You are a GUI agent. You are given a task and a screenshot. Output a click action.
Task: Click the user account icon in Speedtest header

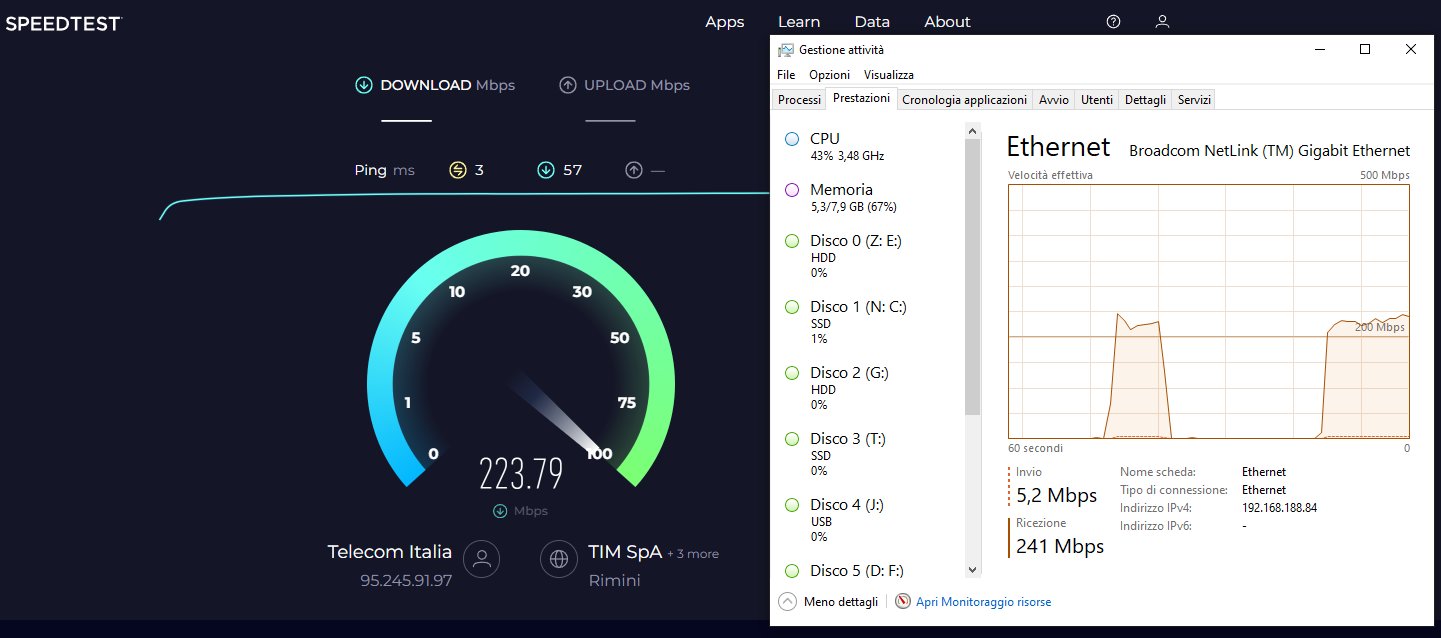click(x=1162, y=20)
